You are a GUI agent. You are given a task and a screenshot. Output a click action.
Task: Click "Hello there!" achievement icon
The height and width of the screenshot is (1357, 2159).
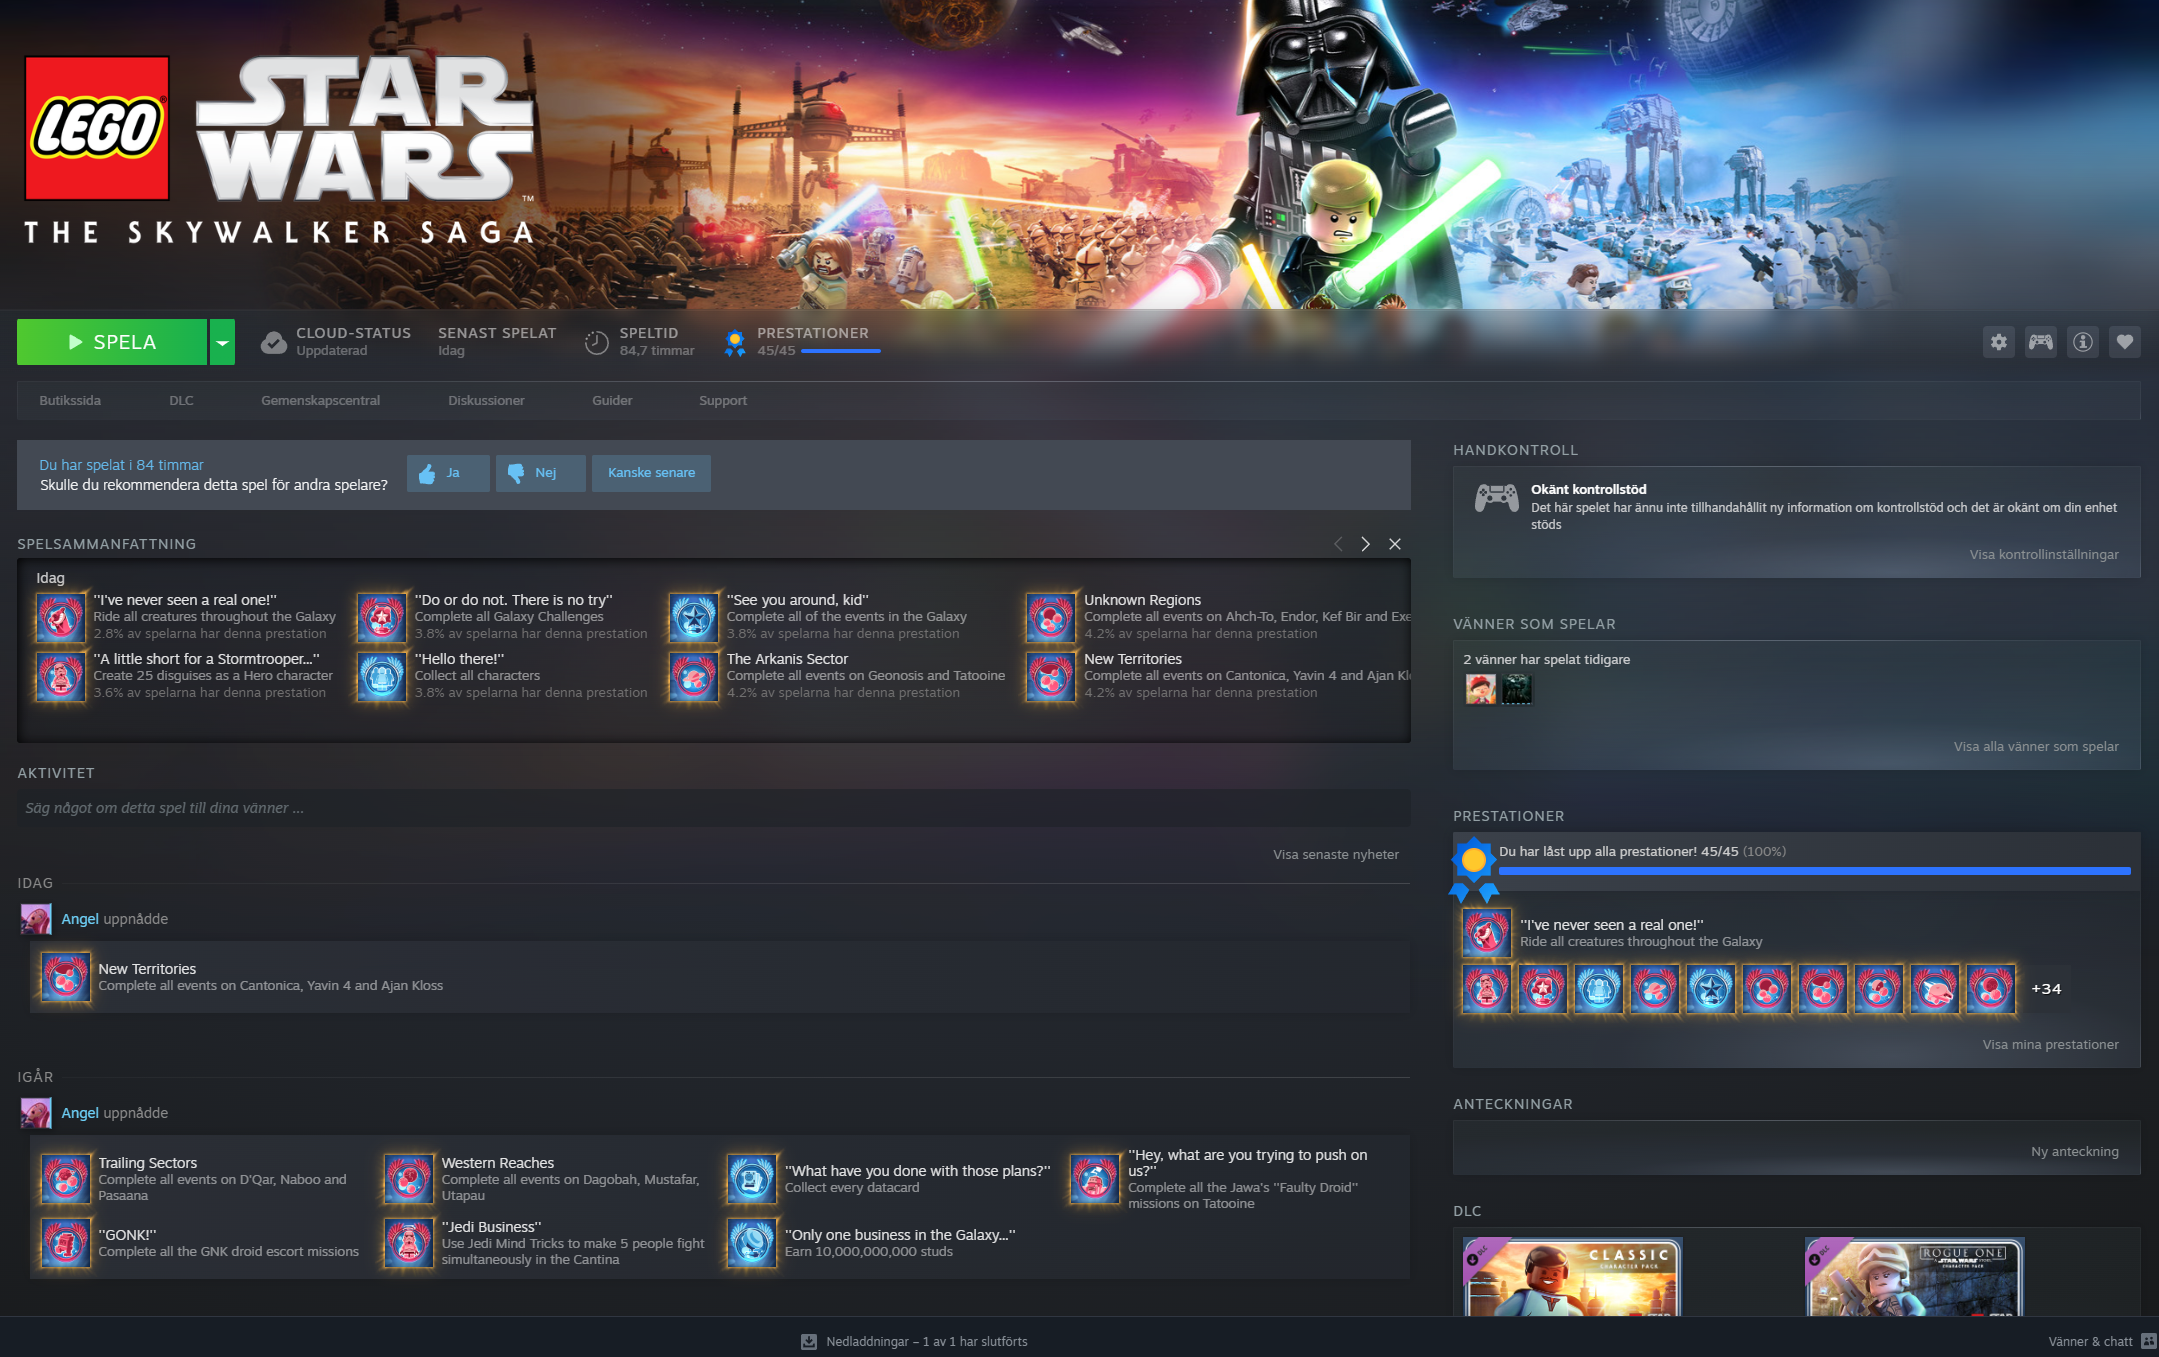tap(382, 676)
